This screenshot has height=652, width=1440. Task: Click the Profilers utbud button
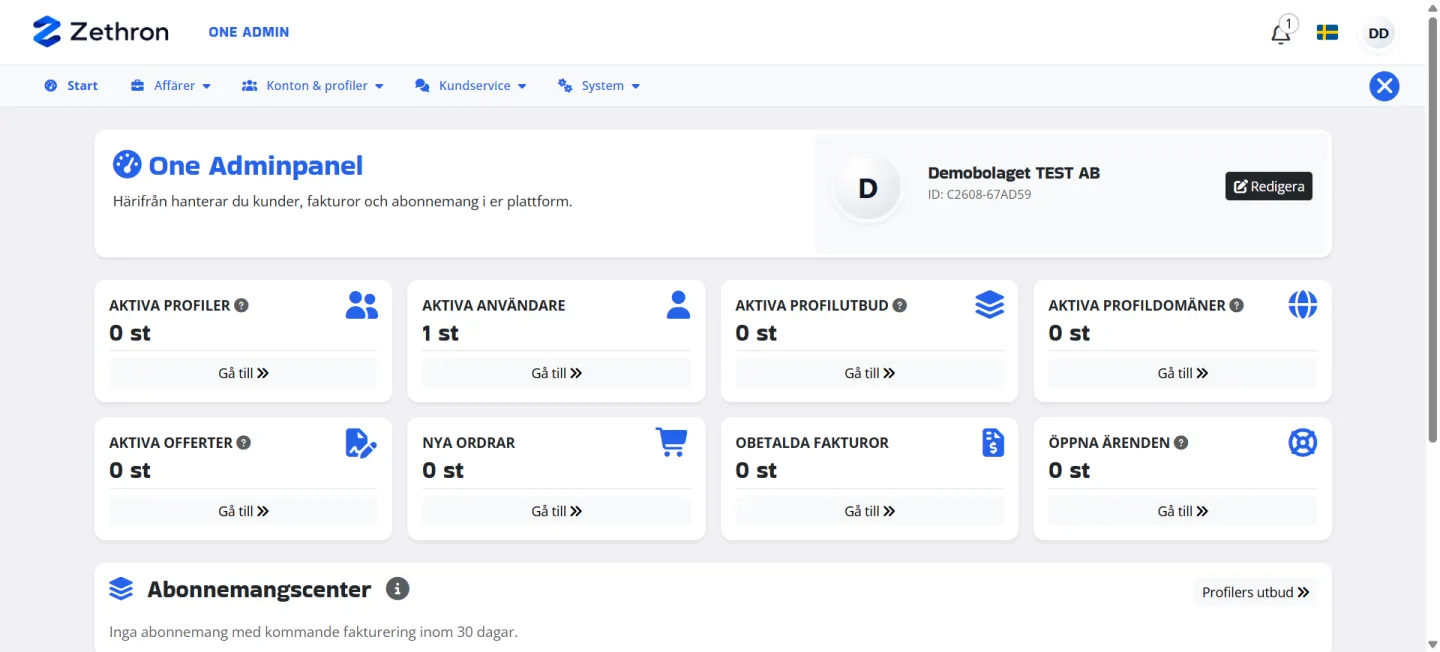(x=1255, y=592)
